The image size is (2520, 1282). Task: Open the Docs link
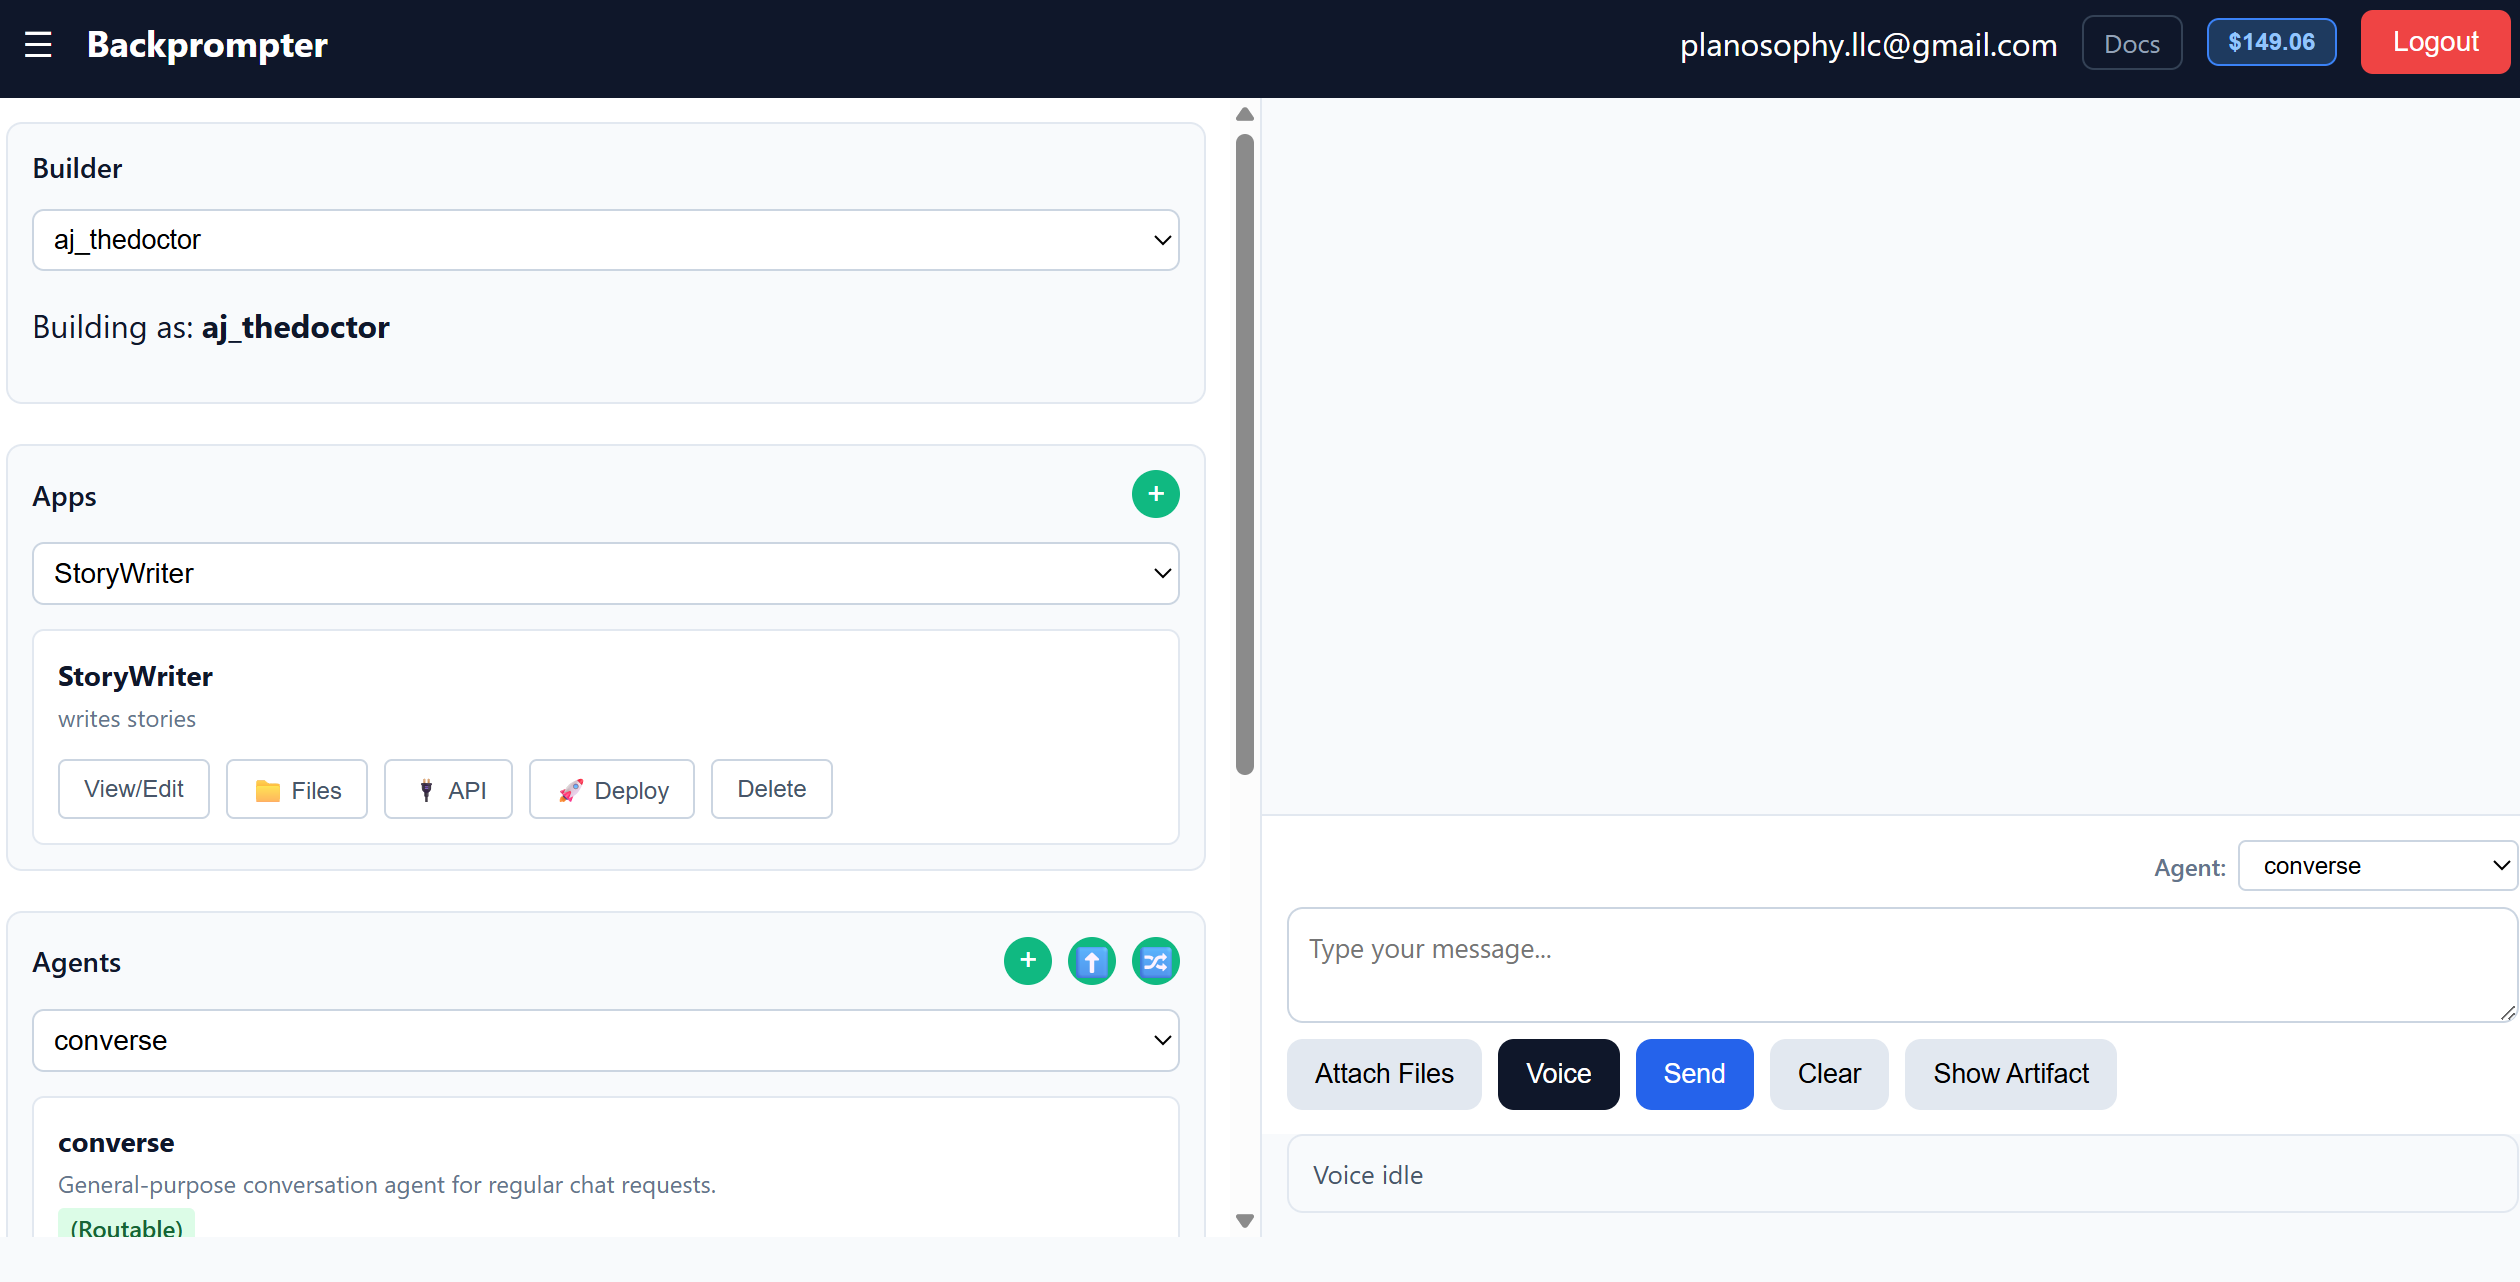tap(2131, 43)
